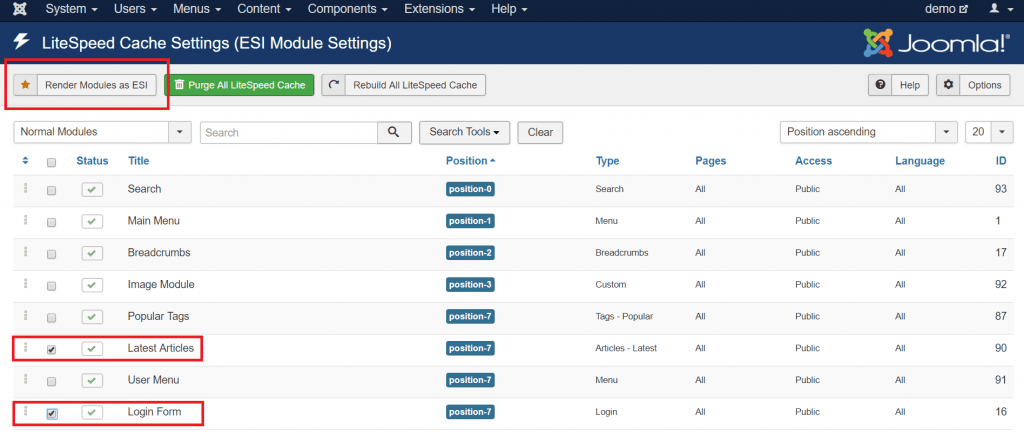This screenshot has width=1024, height=437.
Task: Click Purge All LiteSpeed Cache button
Action: (240, 85)
